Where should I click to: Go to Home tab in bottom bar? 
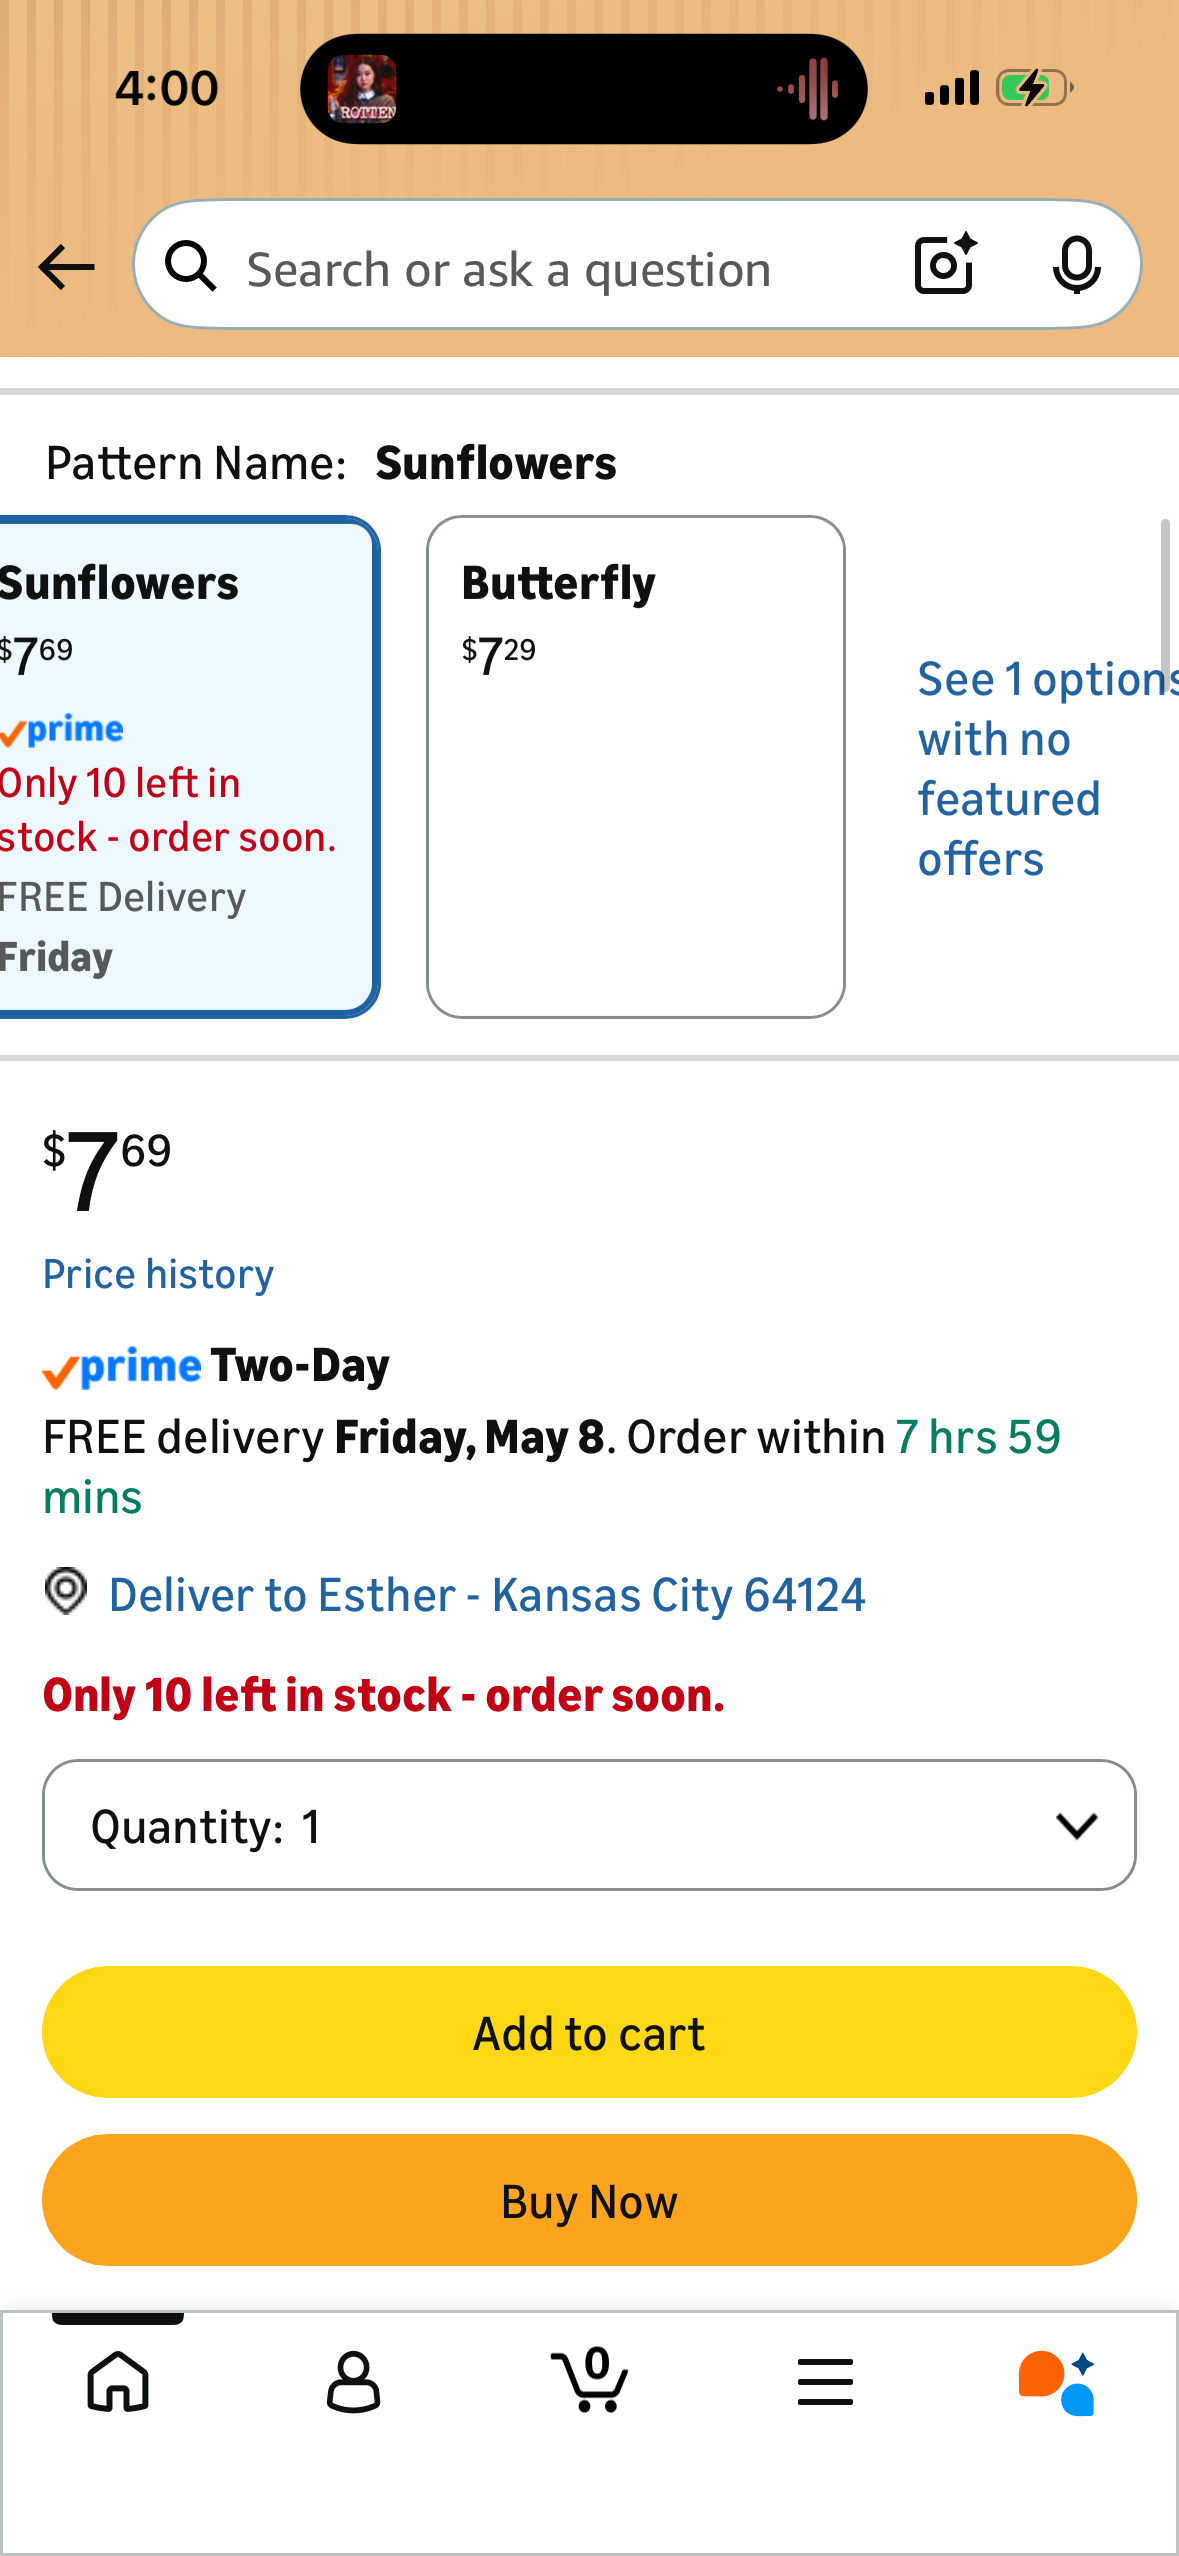click(x=118, y=2381)
